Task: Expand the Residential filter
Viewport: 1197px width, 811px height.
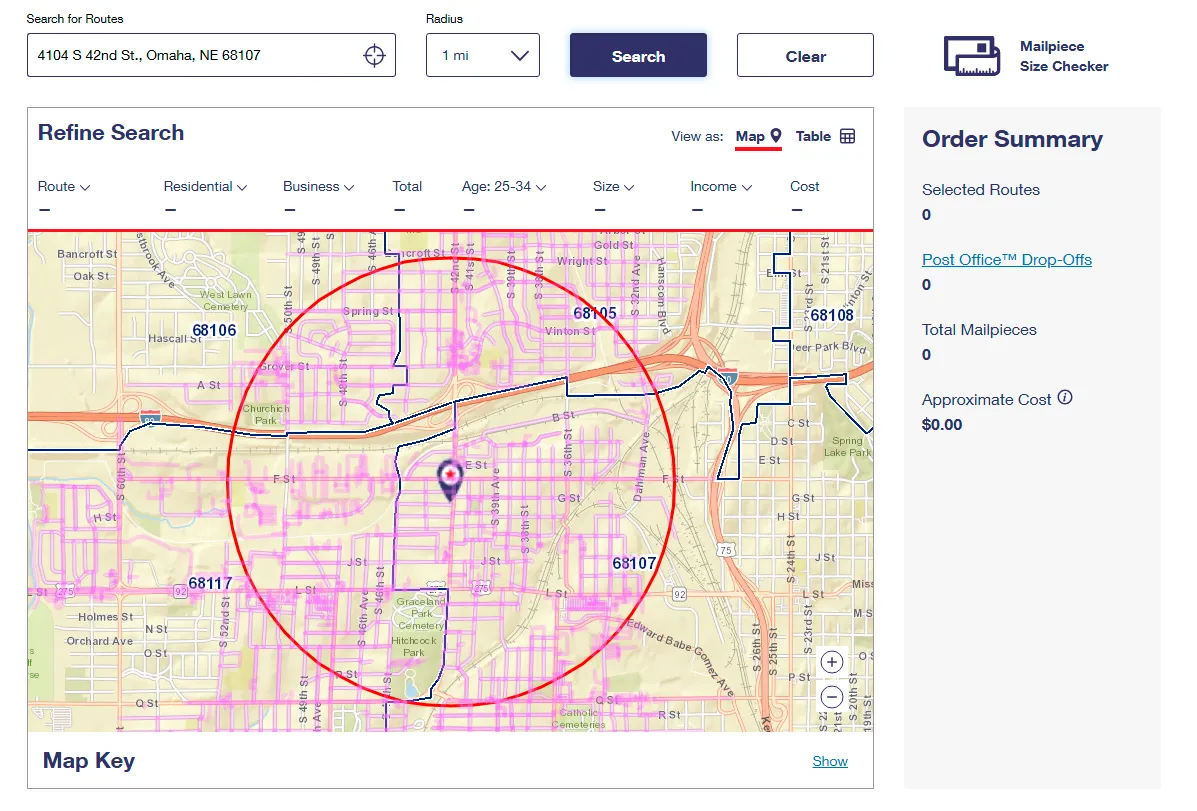Action: point(205,186)
